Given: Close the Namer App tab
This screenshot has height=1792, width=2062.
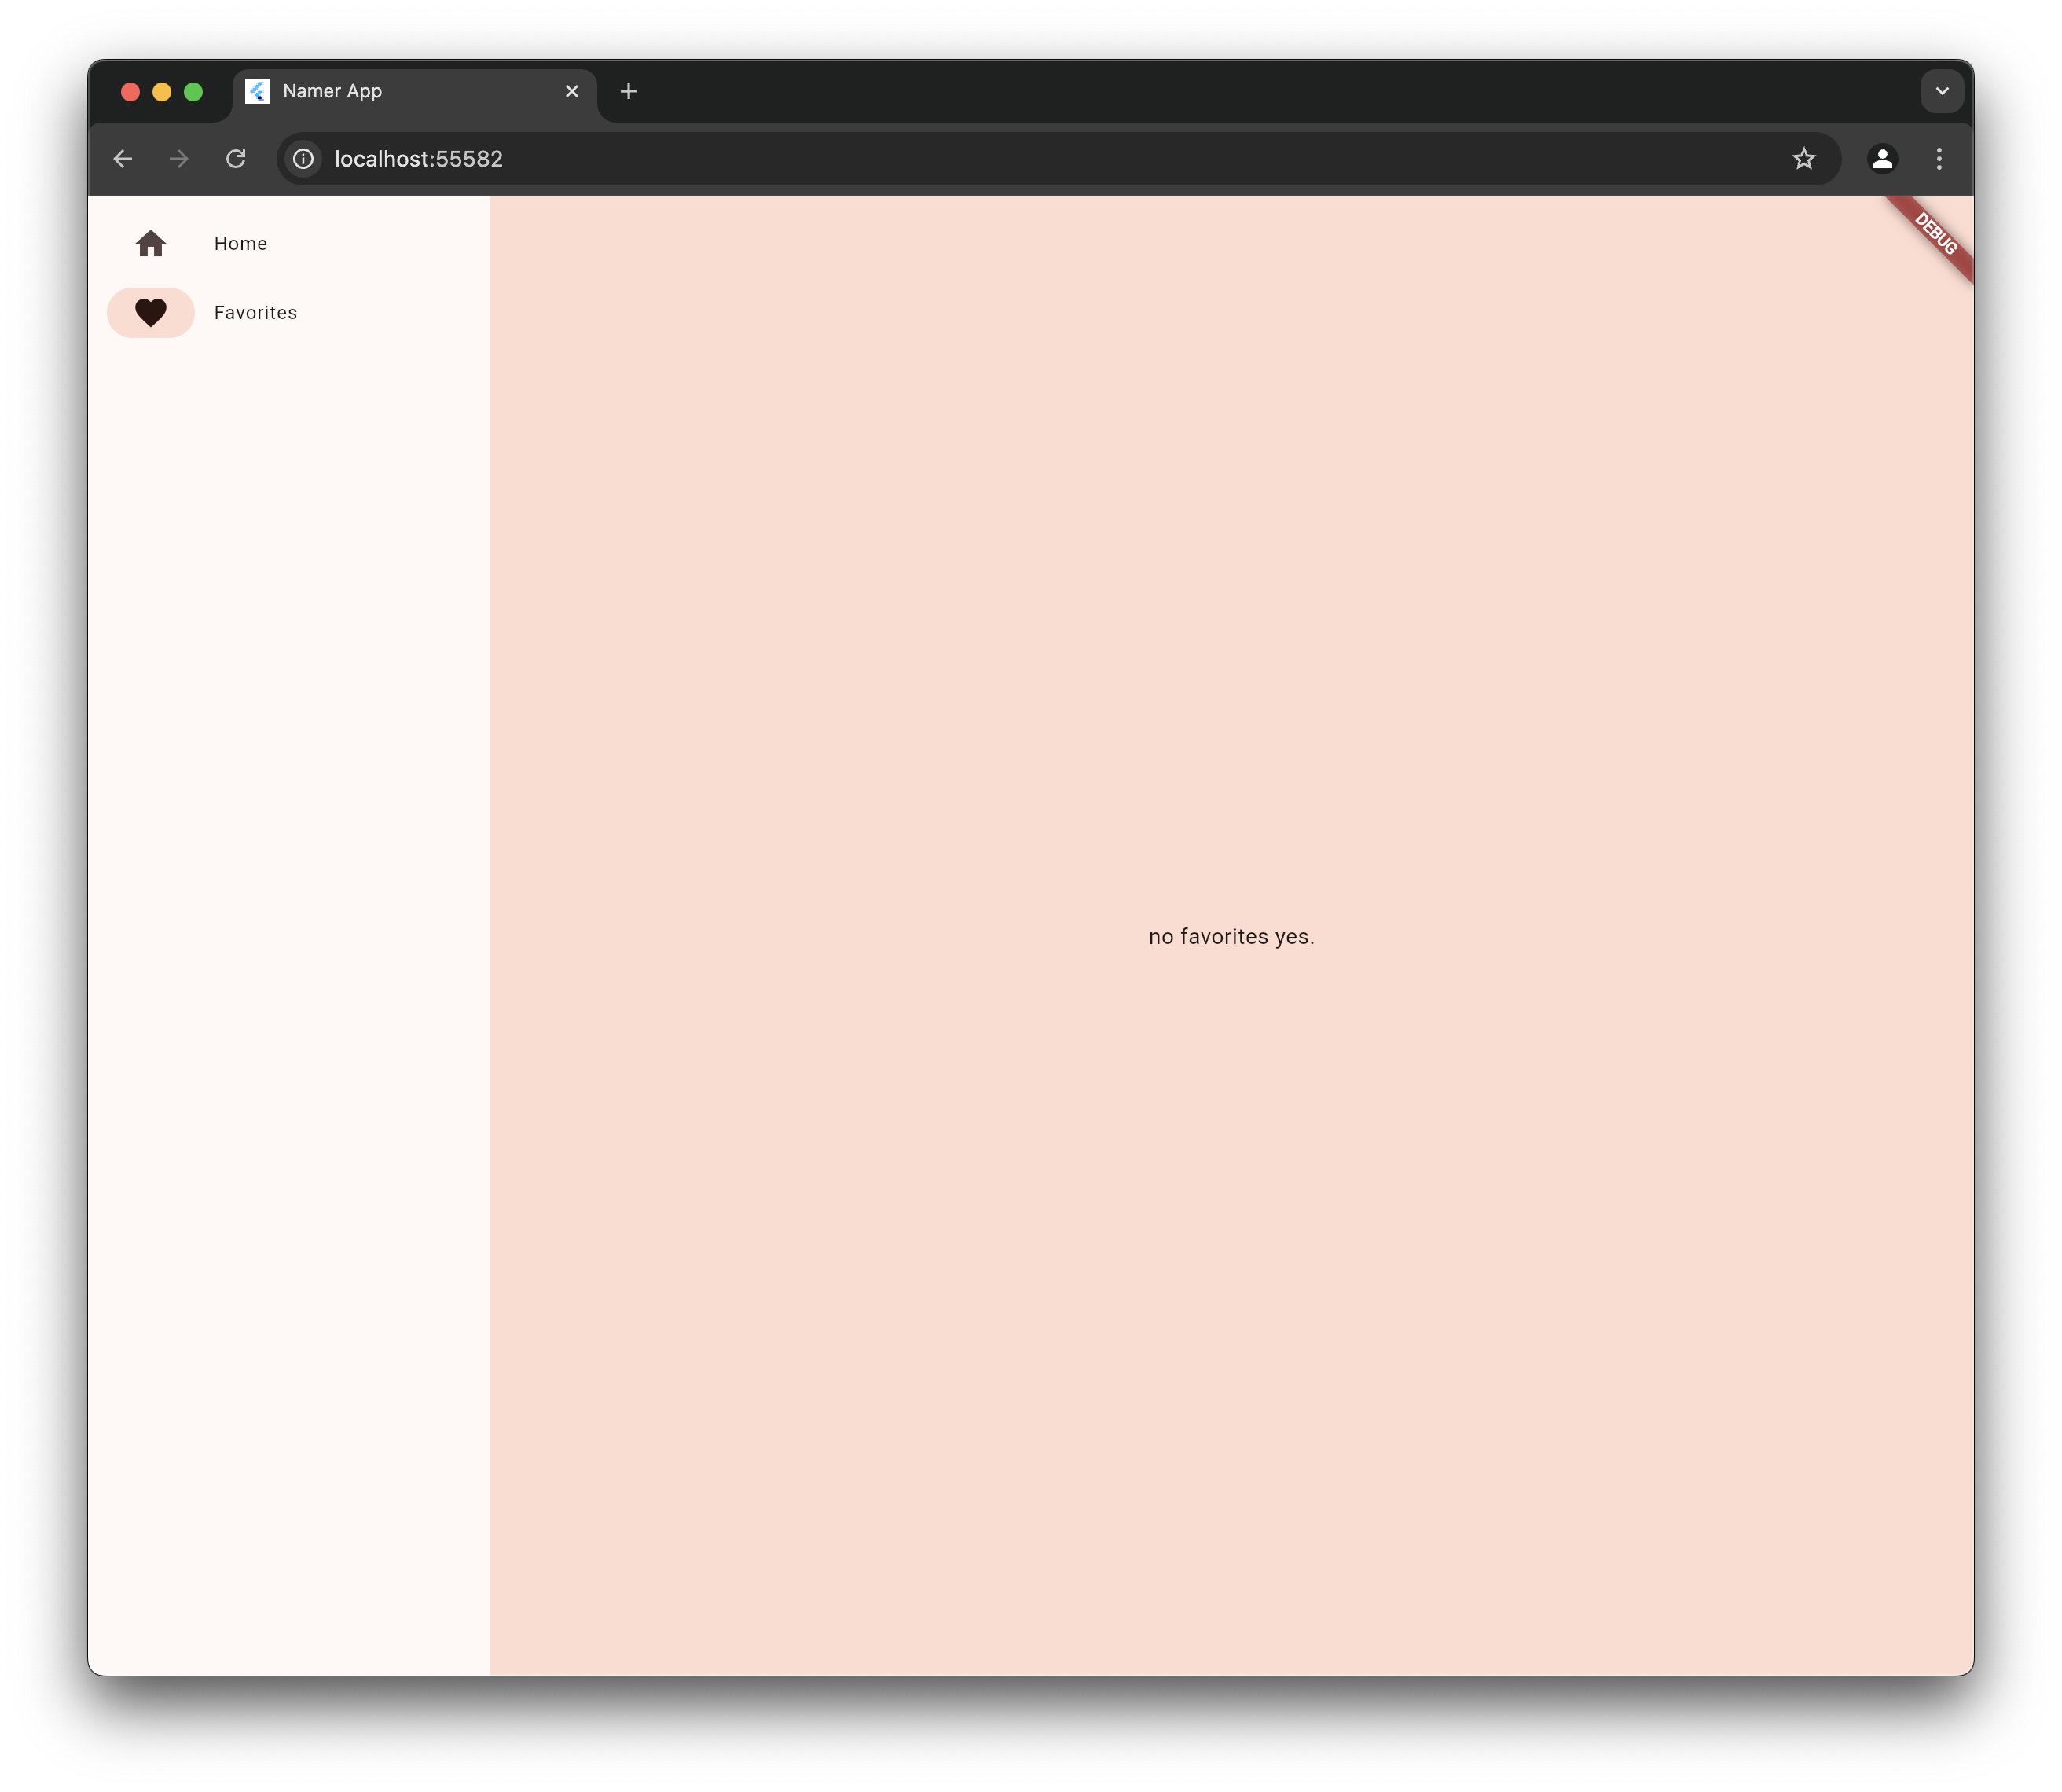Looking at the screenshot, I should tap(572, 91).
